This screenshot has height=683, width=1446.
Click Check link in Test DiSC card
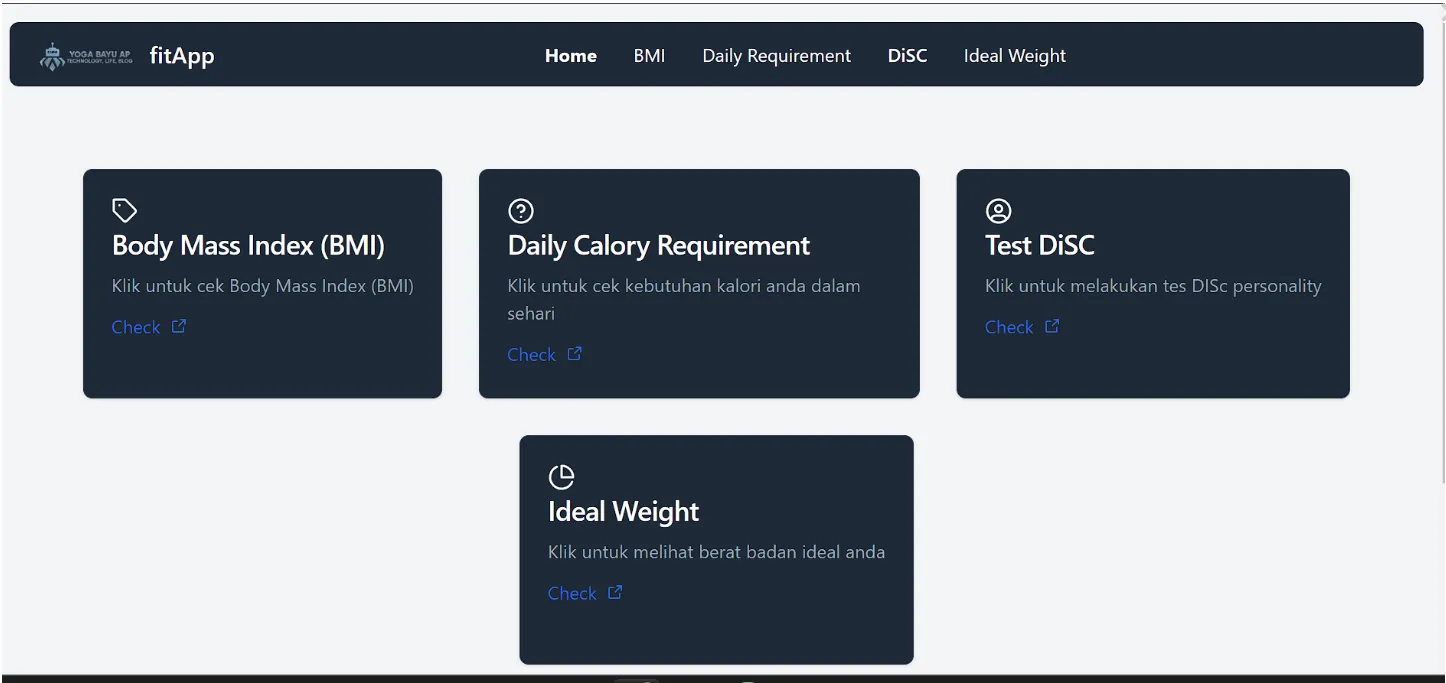(1009, 327)
